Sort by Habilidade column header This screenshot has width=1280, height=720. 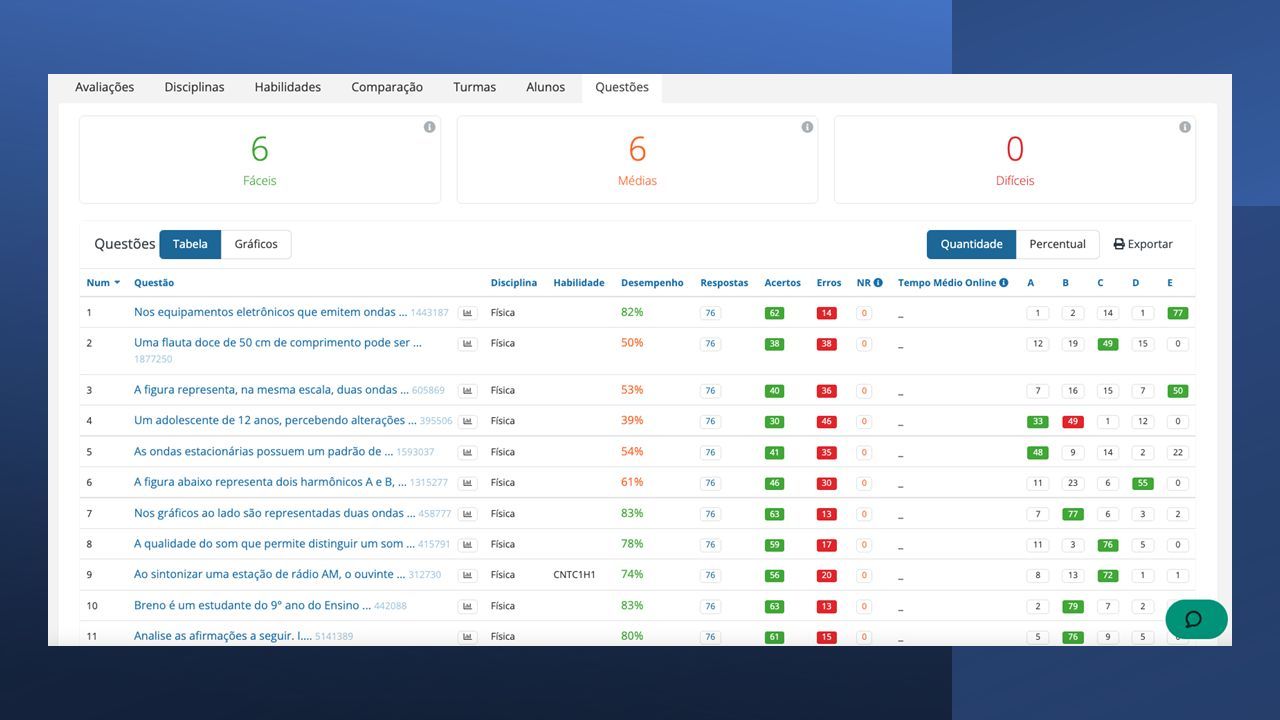pyautogui.click(x=579, y=283)
